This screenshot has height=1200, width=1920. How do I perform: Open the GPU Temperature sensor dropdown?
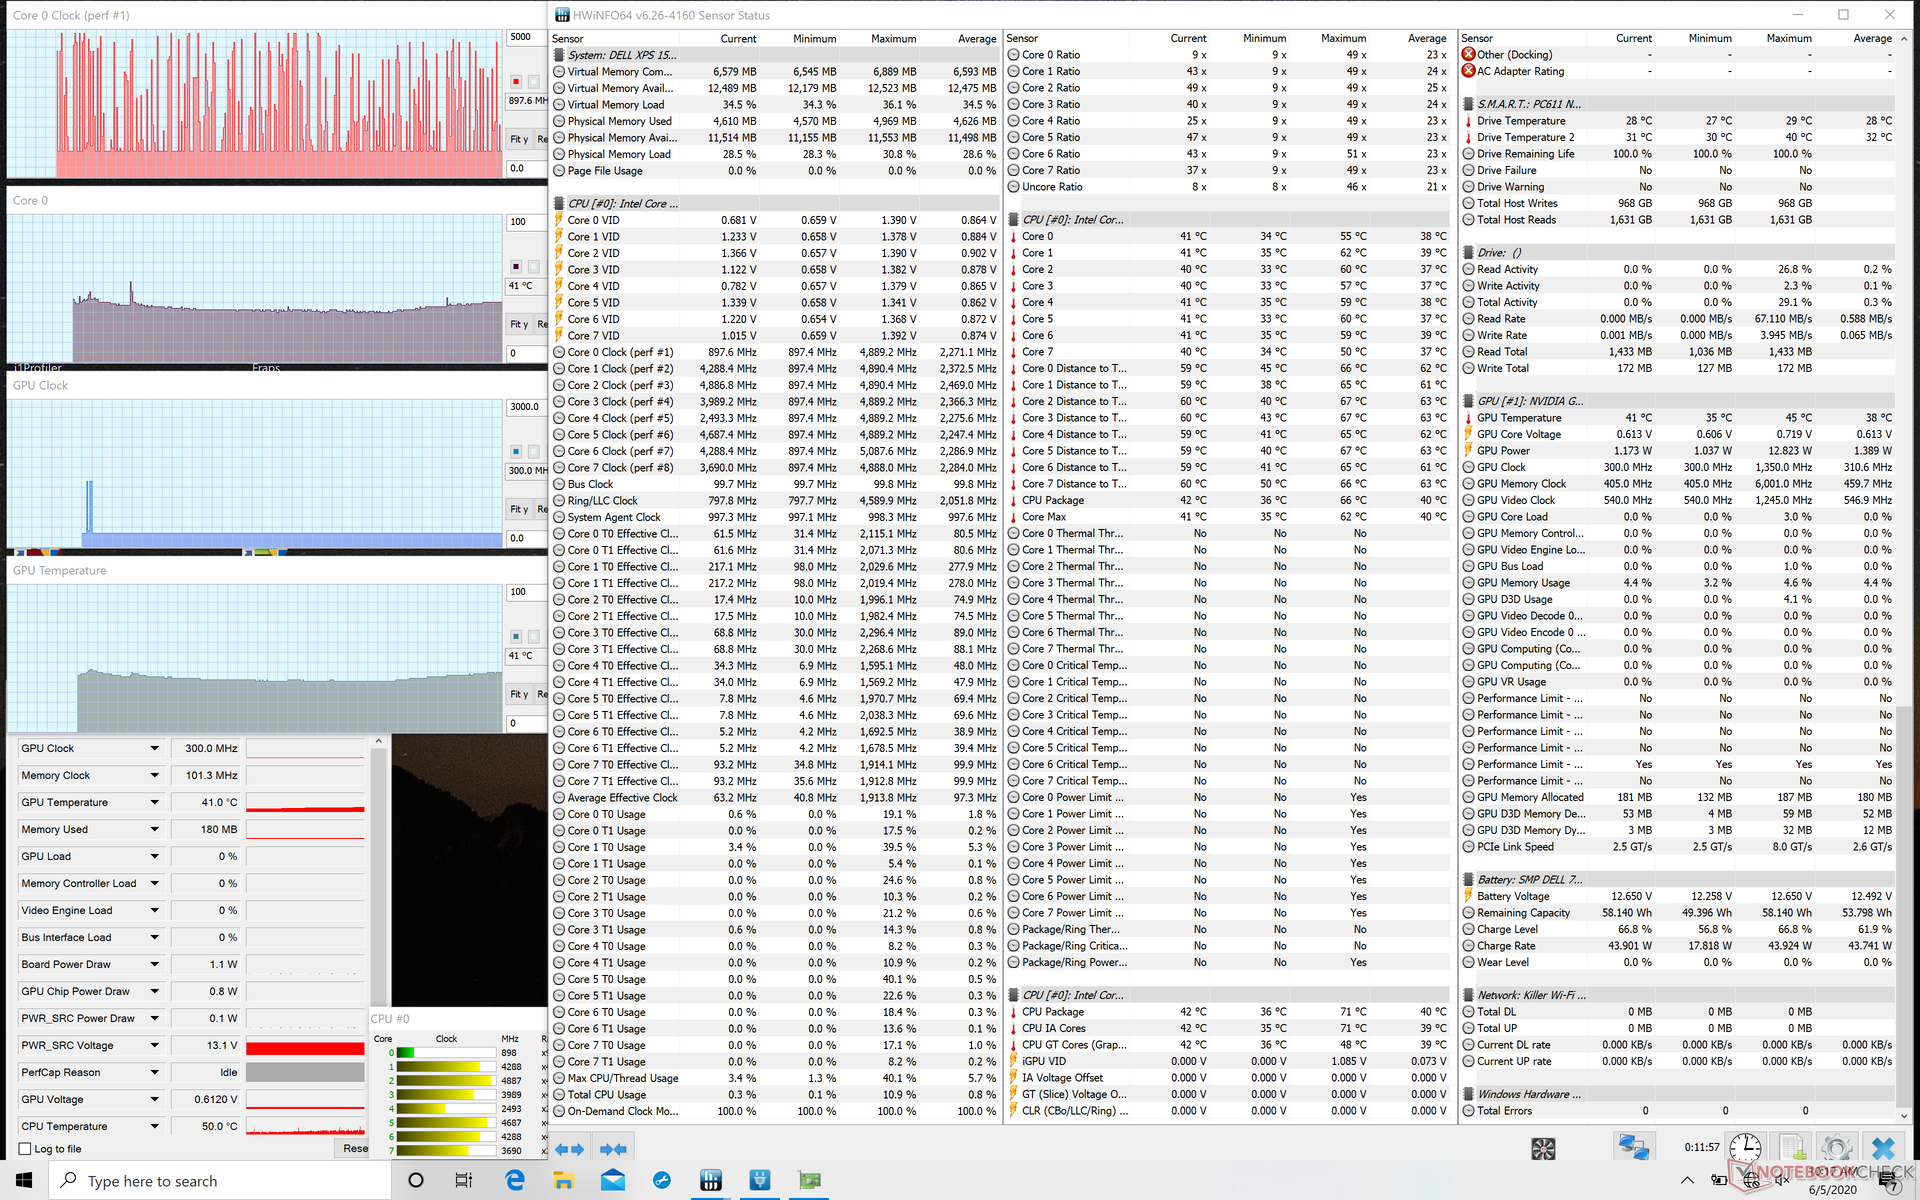[155, 802]
